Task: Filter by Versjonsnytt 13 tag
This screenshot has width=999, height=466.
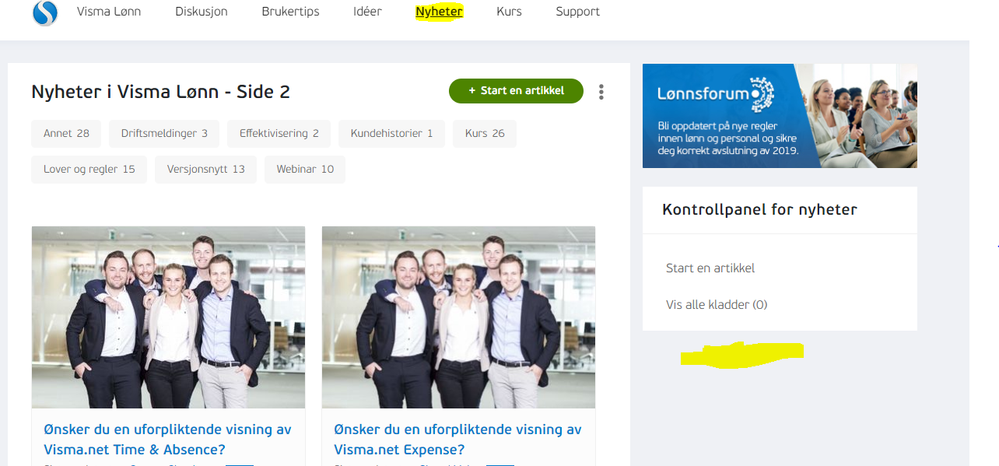Action: click(x=206, y=170)
